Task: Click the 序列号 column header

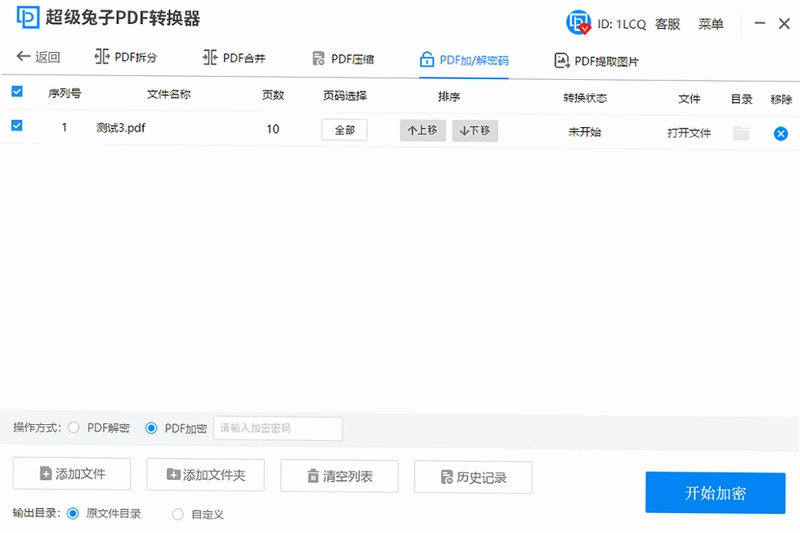Action: coord(65,93)
